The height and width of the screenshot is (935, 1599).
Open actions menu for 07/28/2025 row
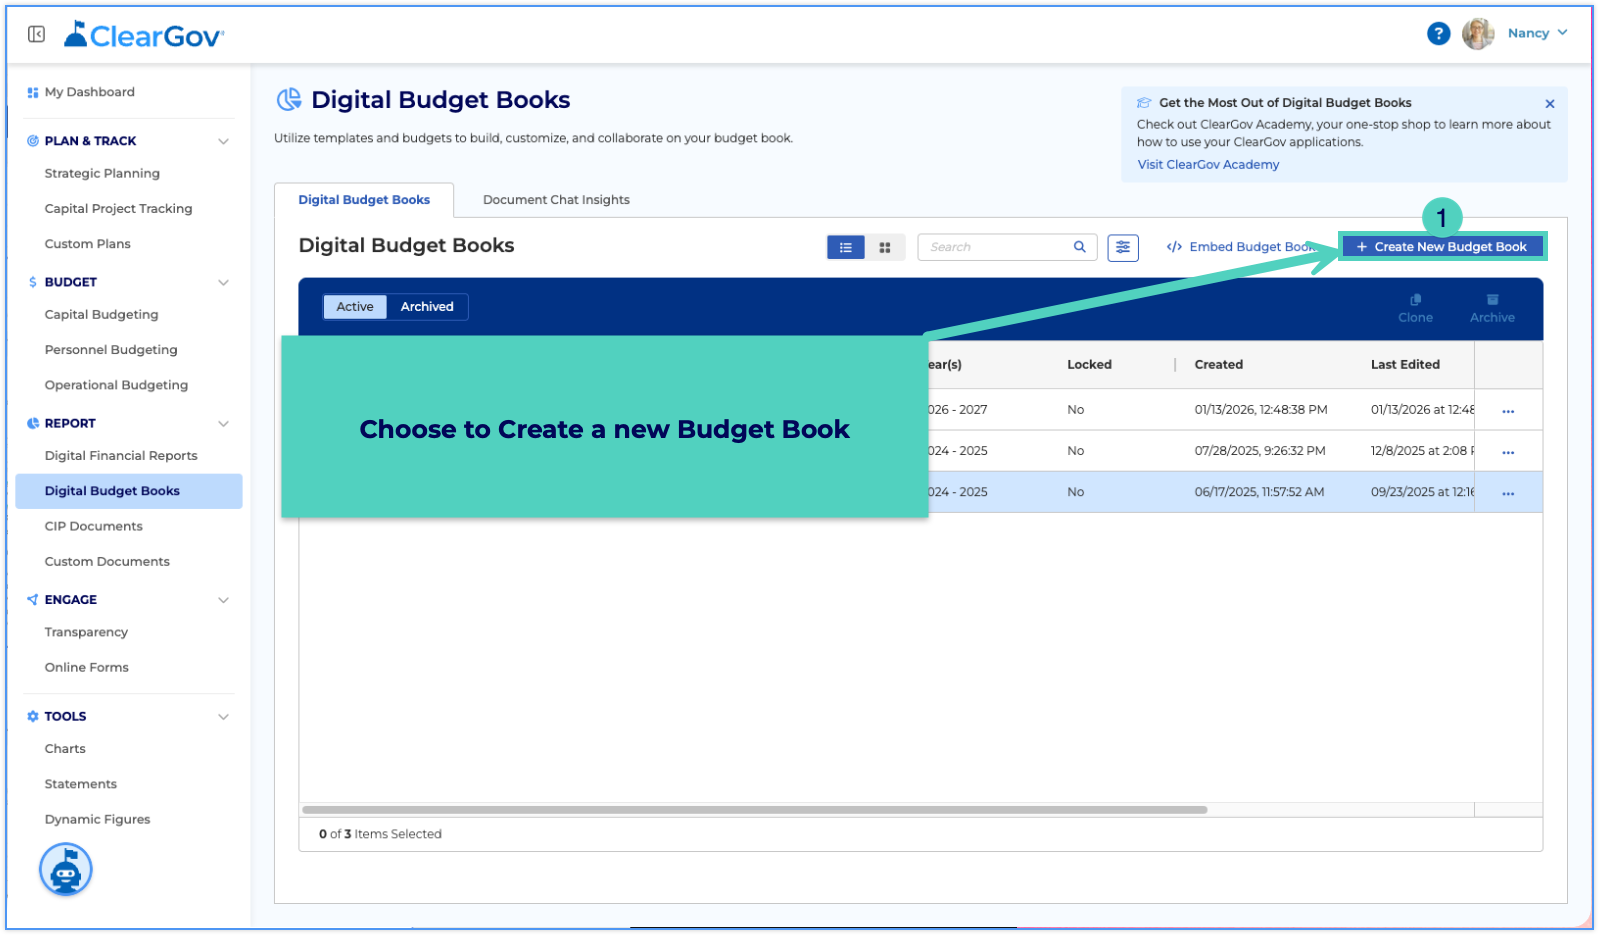[x=1508, y=452]
